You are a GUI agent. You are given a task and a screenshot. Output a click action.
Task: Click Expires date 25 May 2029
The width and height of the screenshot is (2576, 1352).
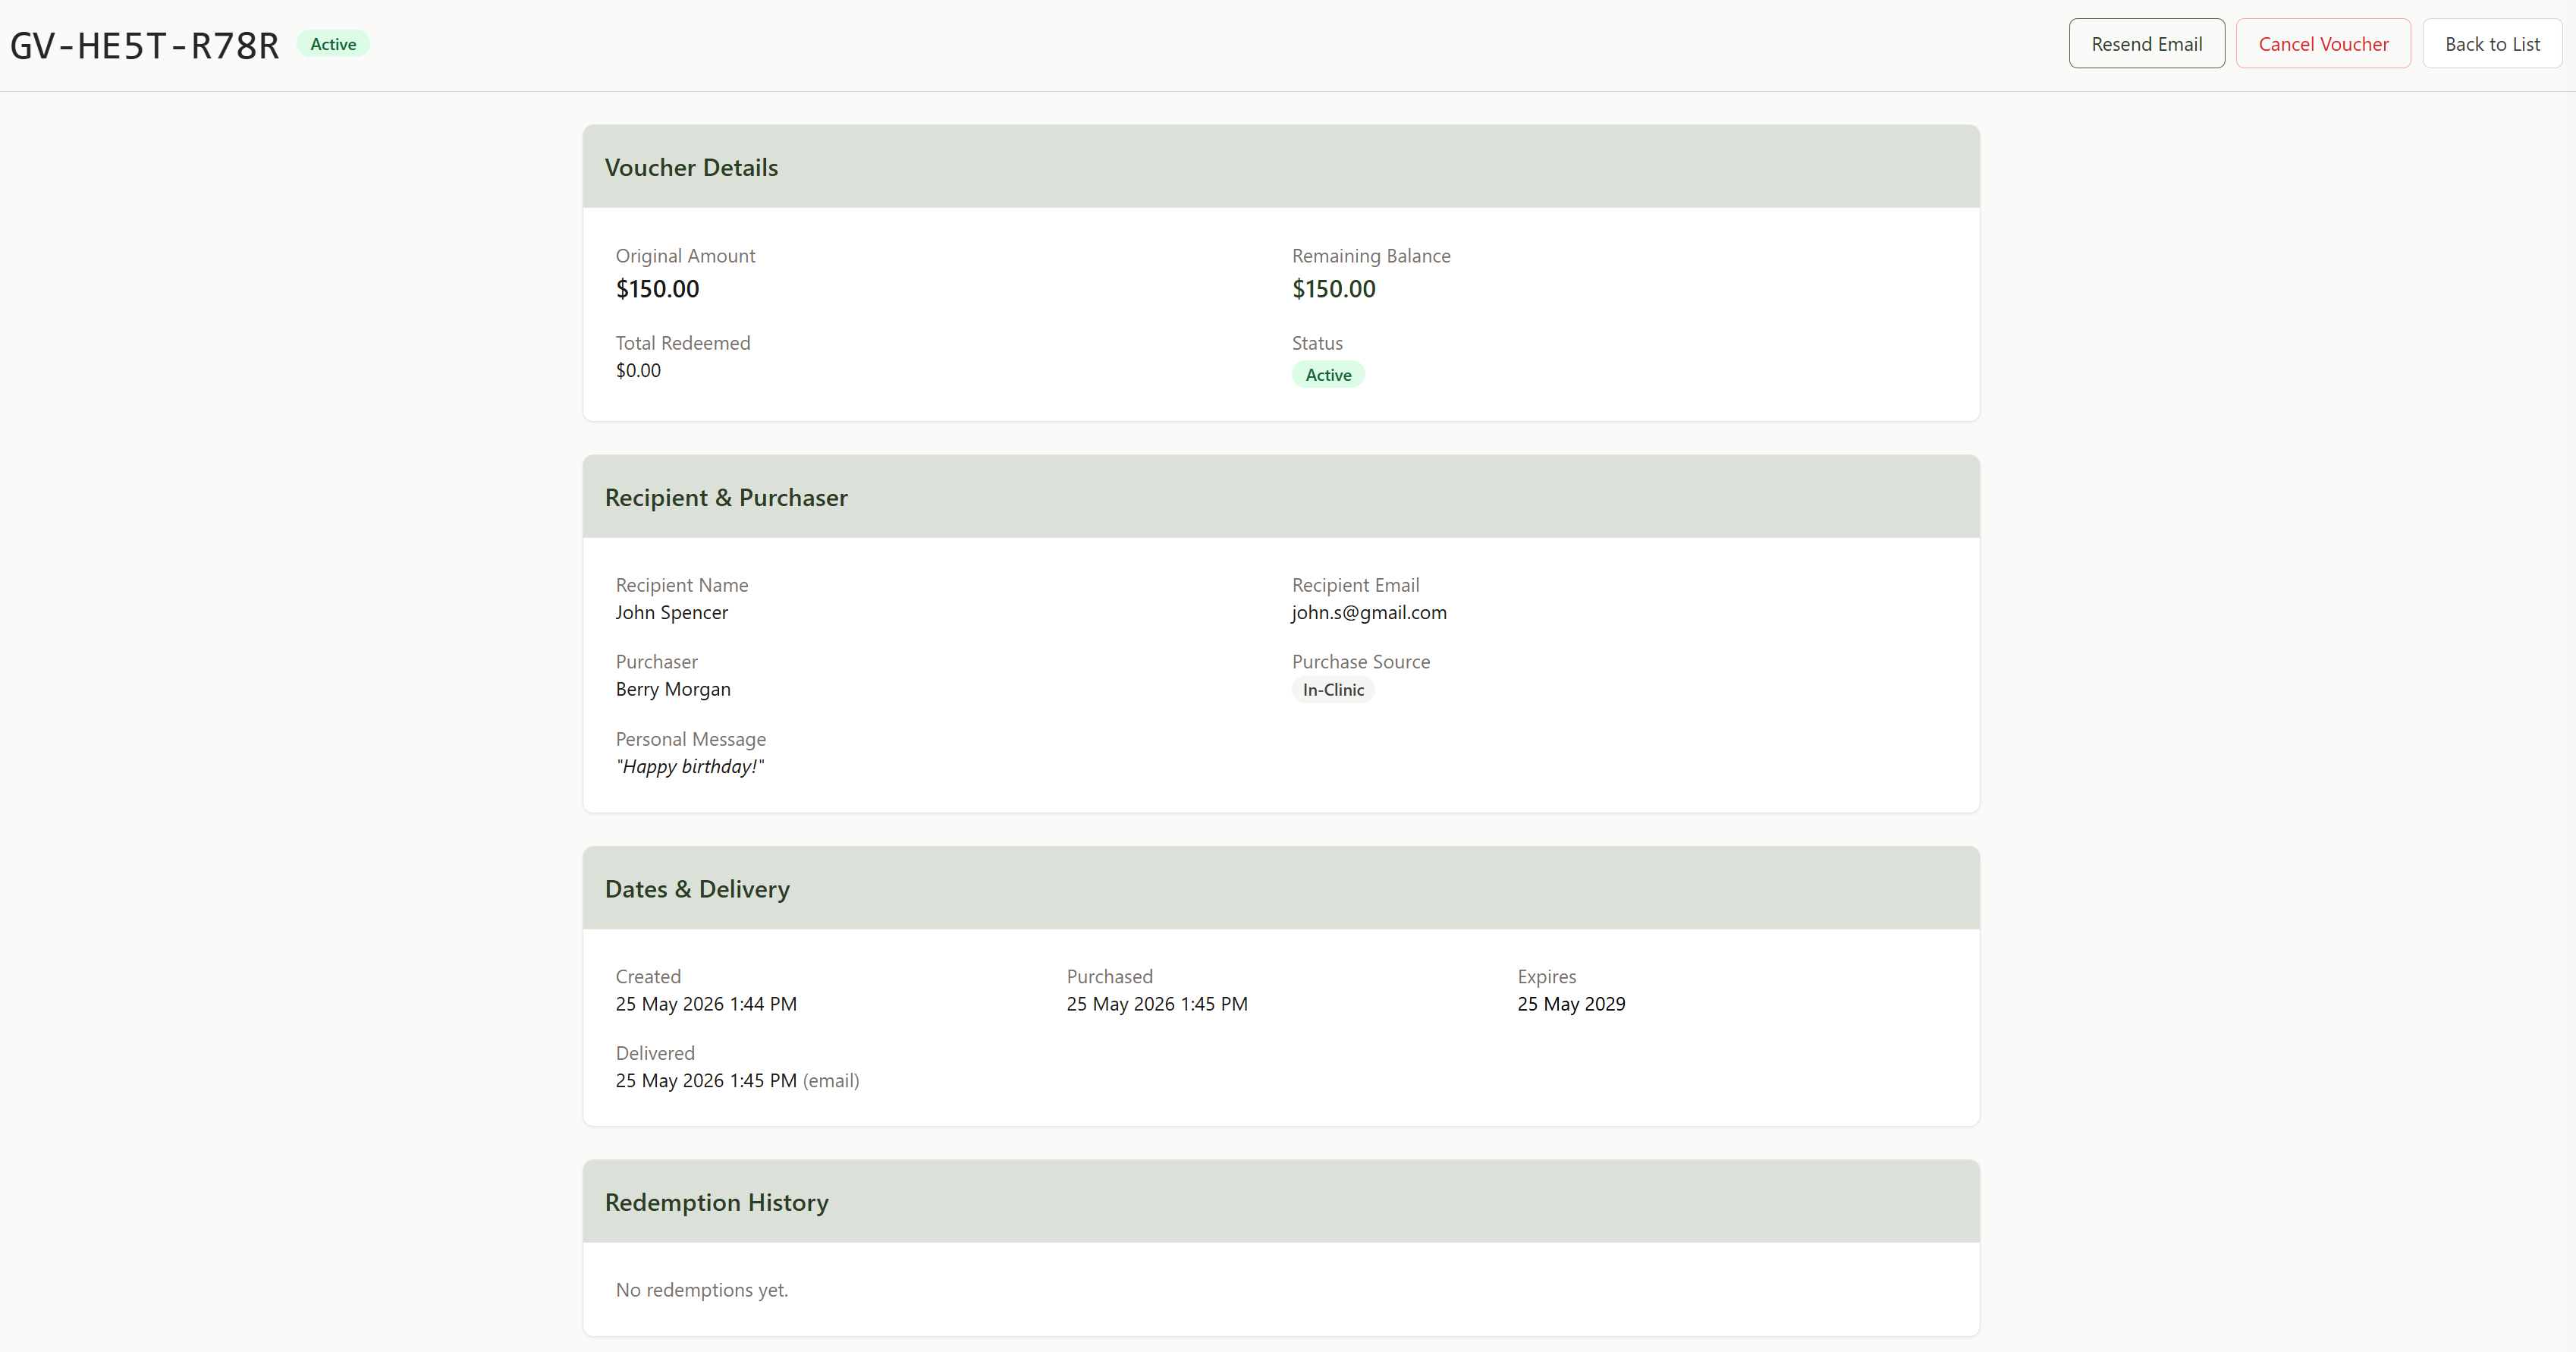1571,1003
